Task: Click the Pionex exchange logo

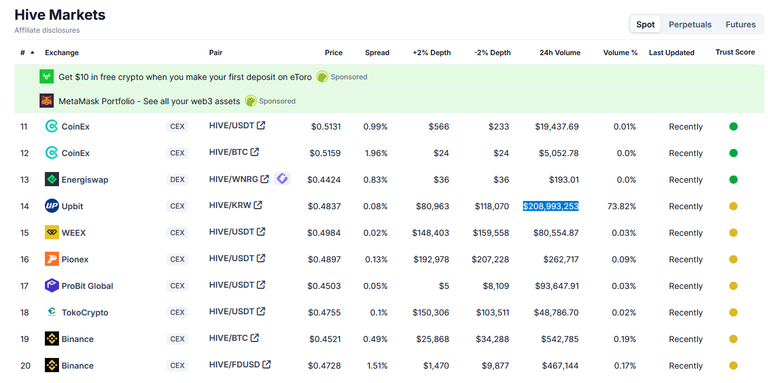Action: tap(51, 259)
